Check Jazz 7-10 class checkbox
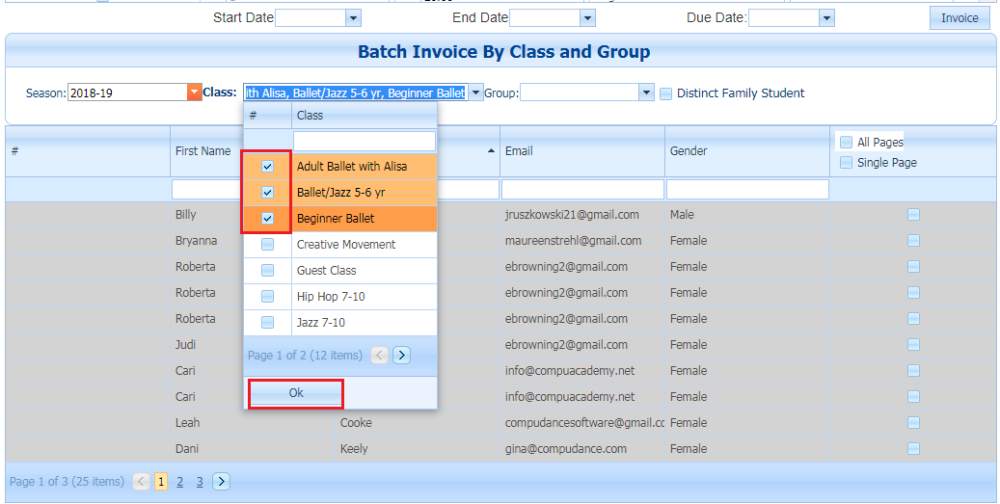The height and width of the screenshot is (504, 1000). (x=268, y=323)
